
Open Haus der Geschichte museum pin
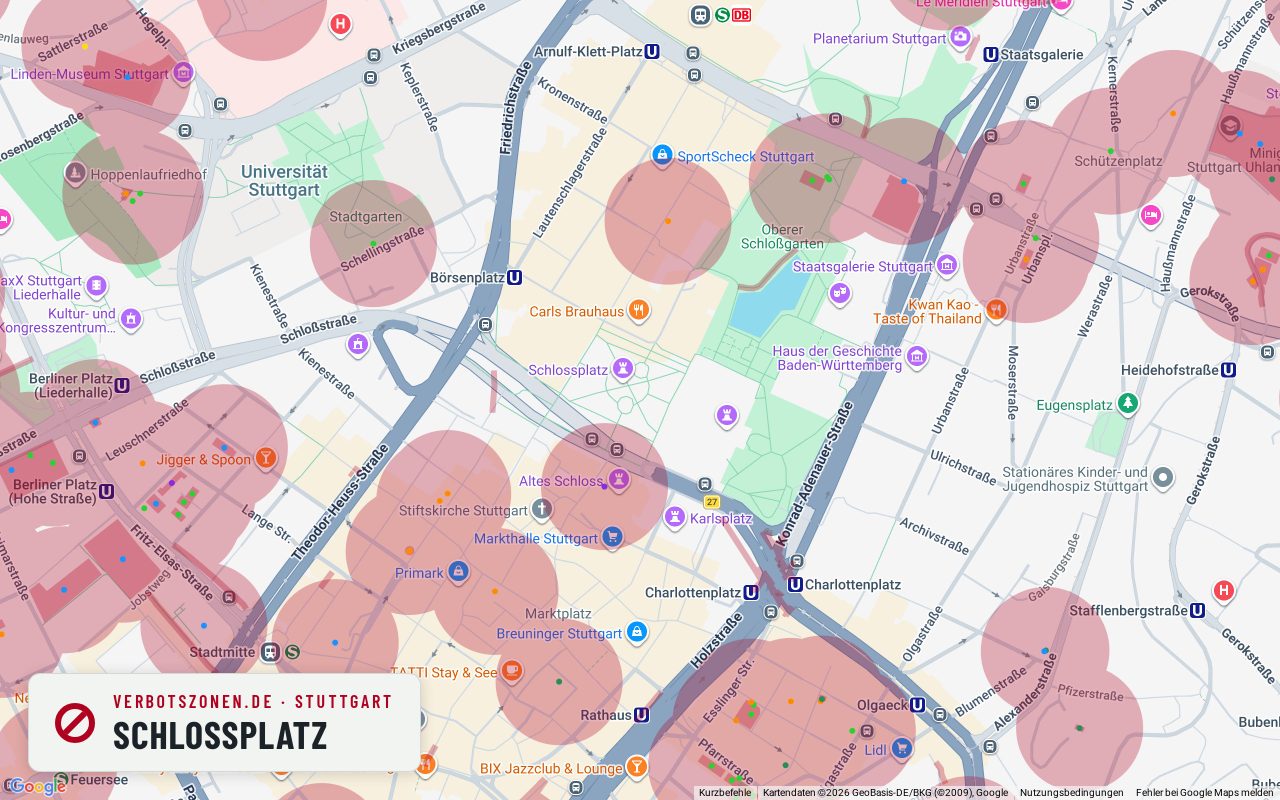click(917, 357)
